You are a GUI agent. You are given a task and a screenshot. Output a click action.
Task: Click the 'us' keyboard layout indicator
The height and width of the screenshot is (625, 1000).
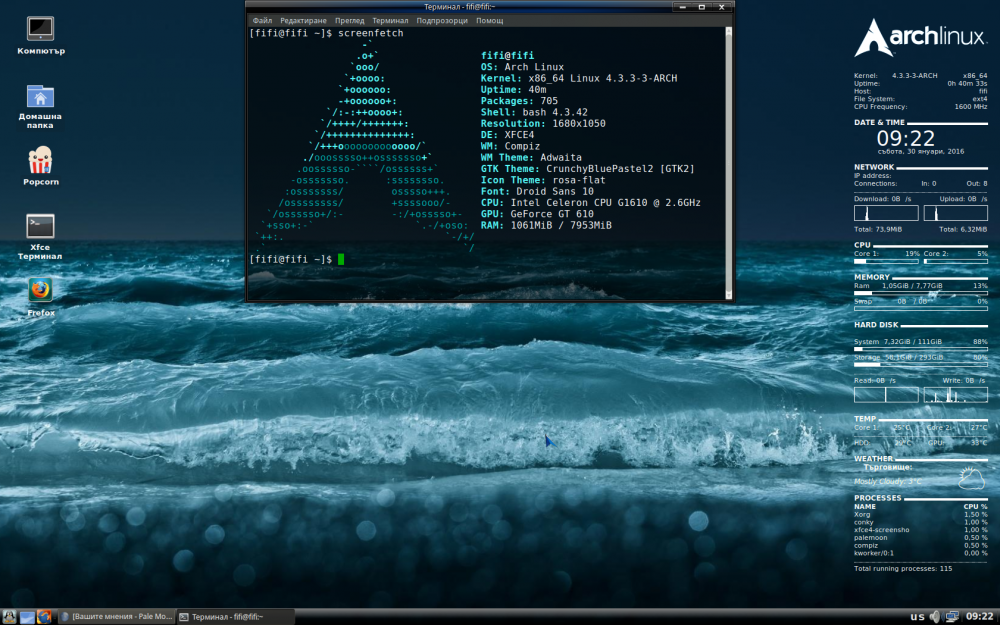[917, 617]
